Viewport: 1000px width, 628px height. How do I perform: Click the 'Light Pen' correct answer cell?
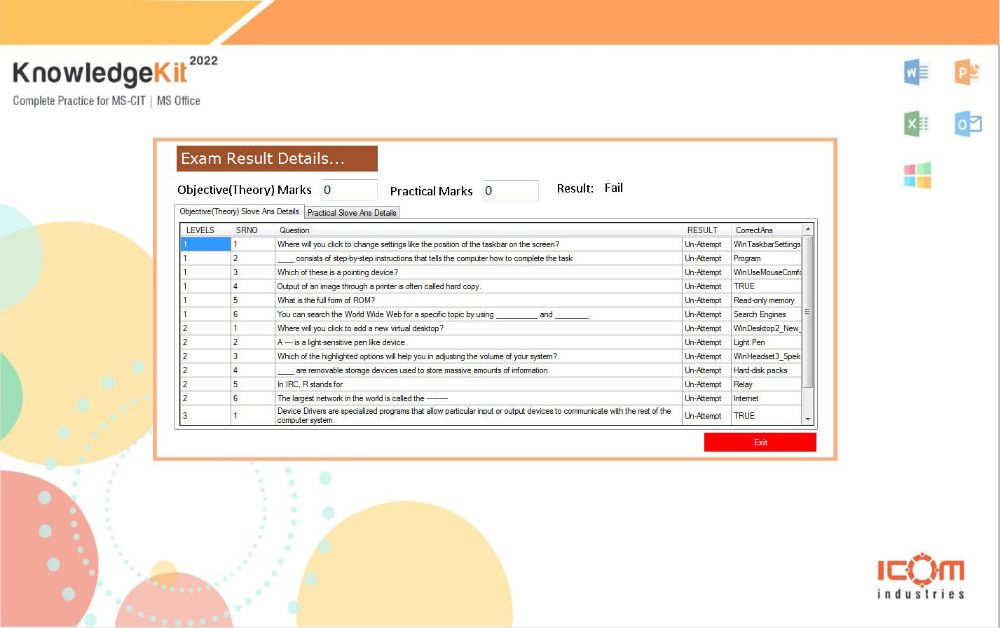coord(767,342)
